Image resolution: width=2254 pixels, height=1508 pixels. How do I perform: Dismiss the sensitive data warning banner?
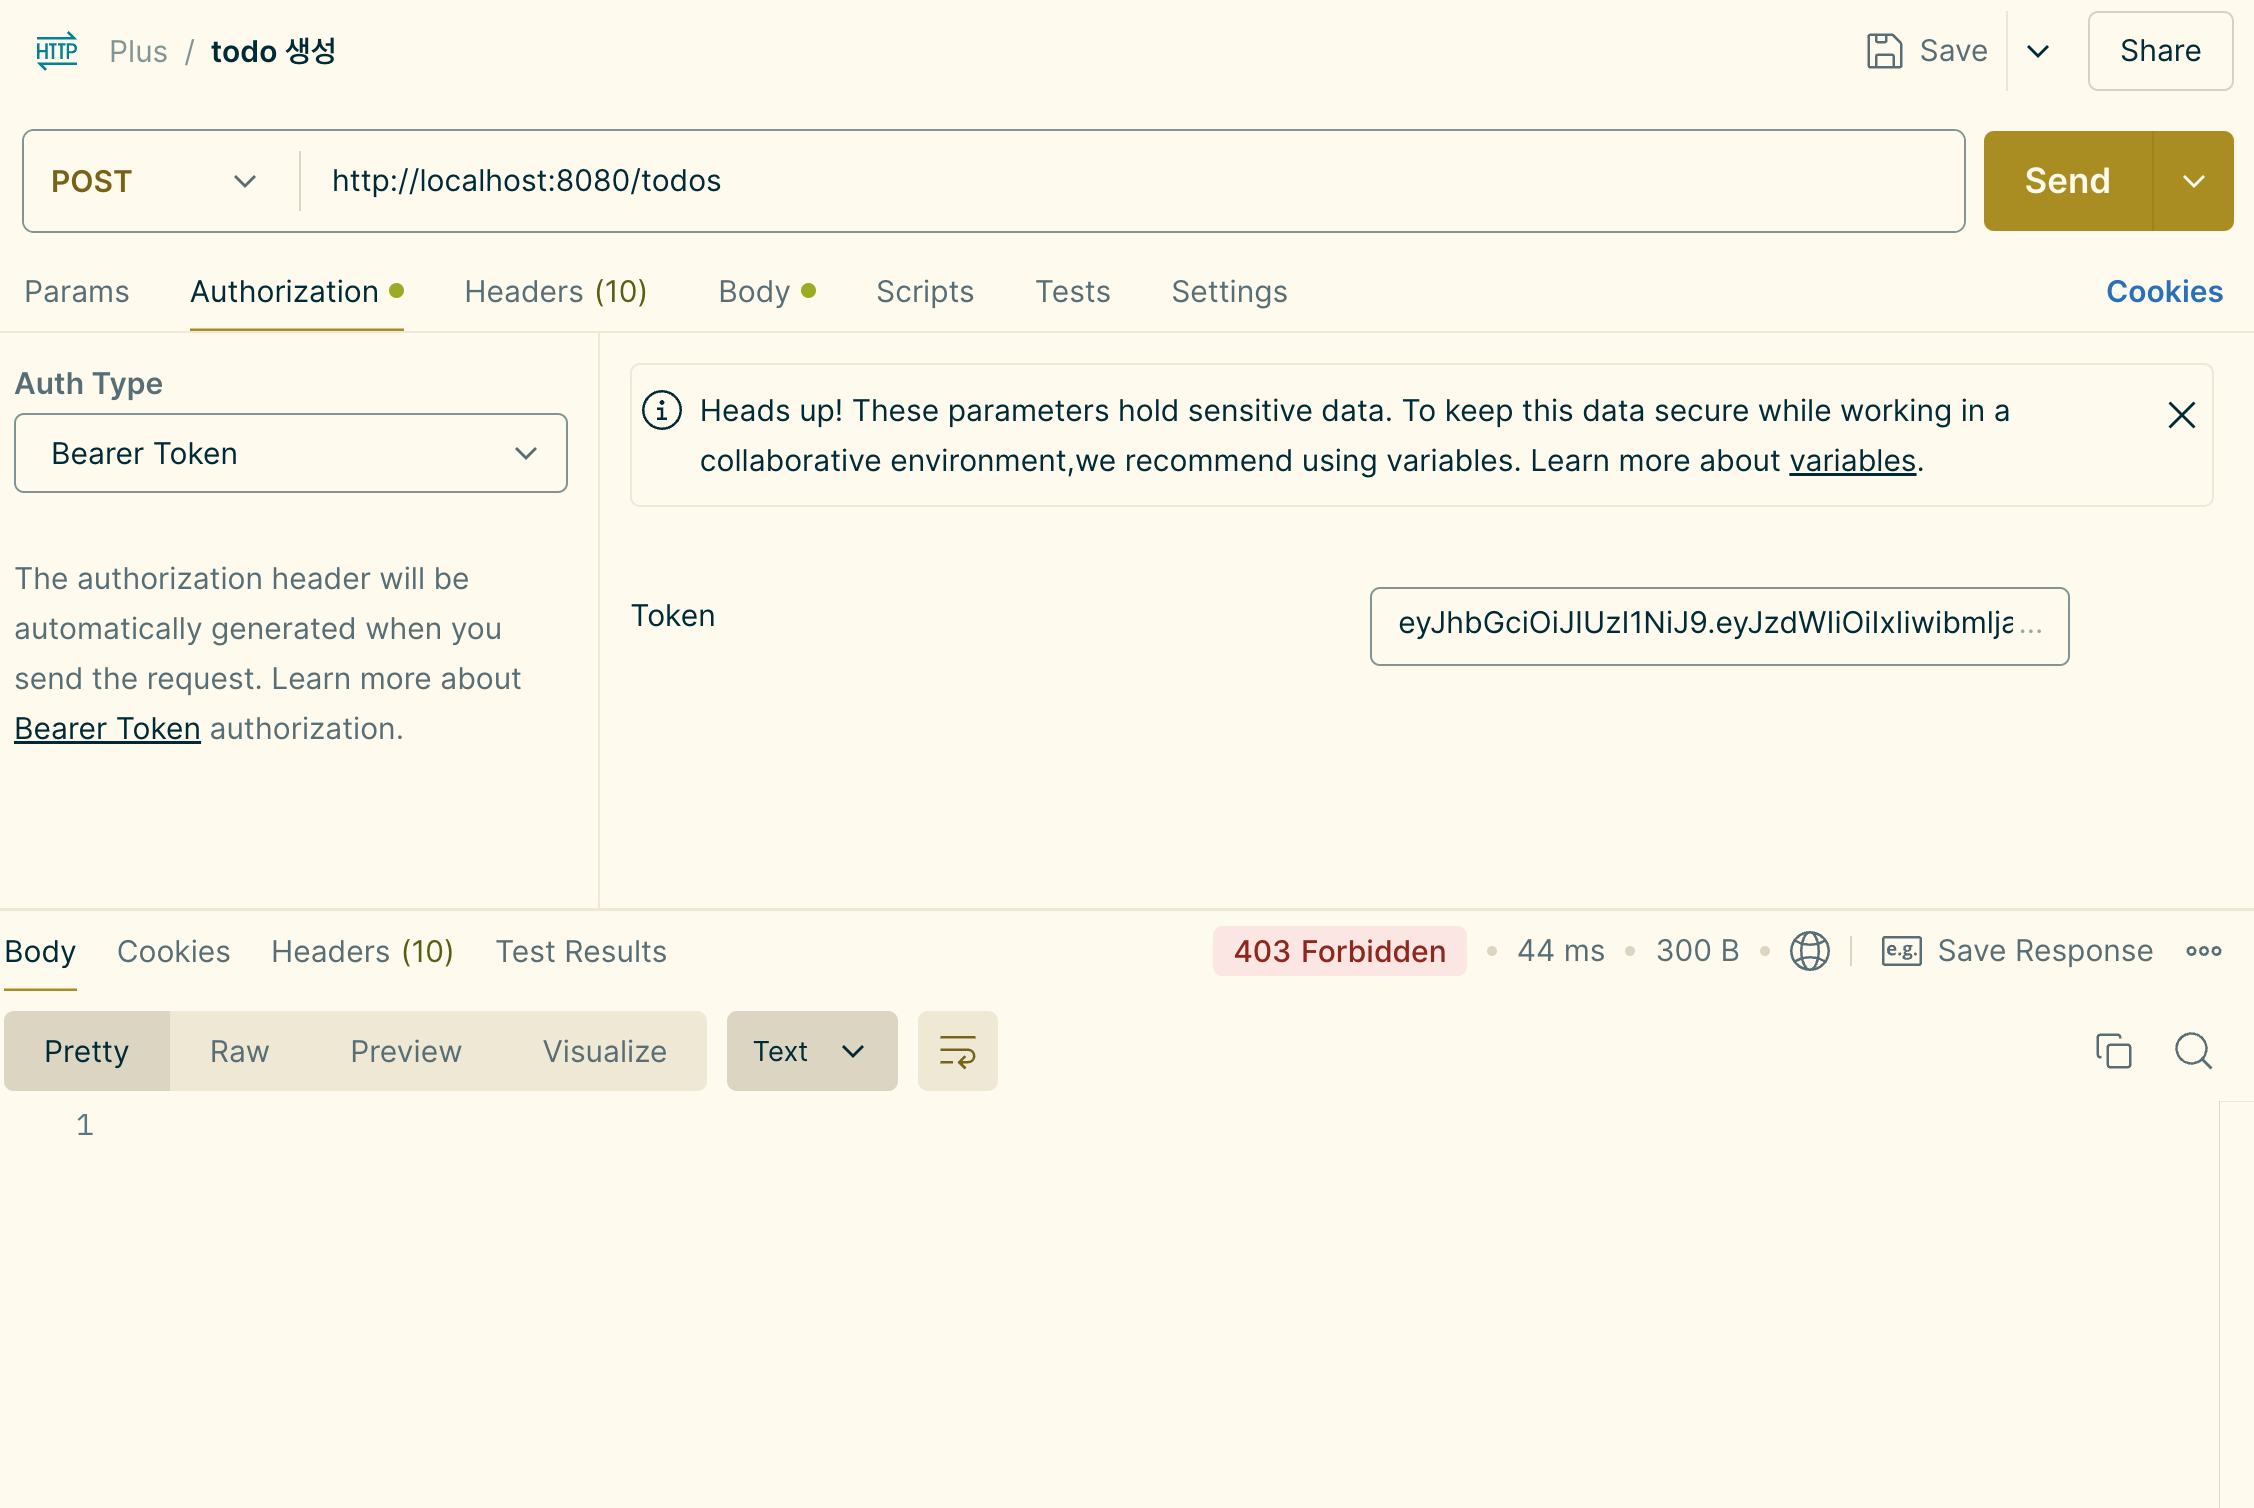pos(2181,415)
